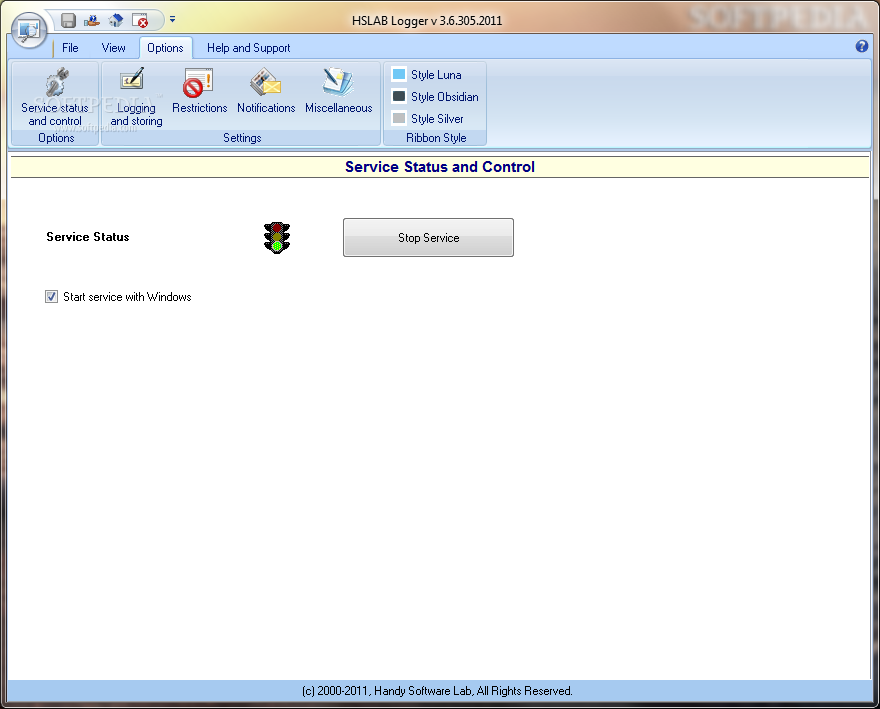The height and width of the screenshot is (709, 880).
Task: Uncheck Start service with Windows
Action: coord(51,296)
